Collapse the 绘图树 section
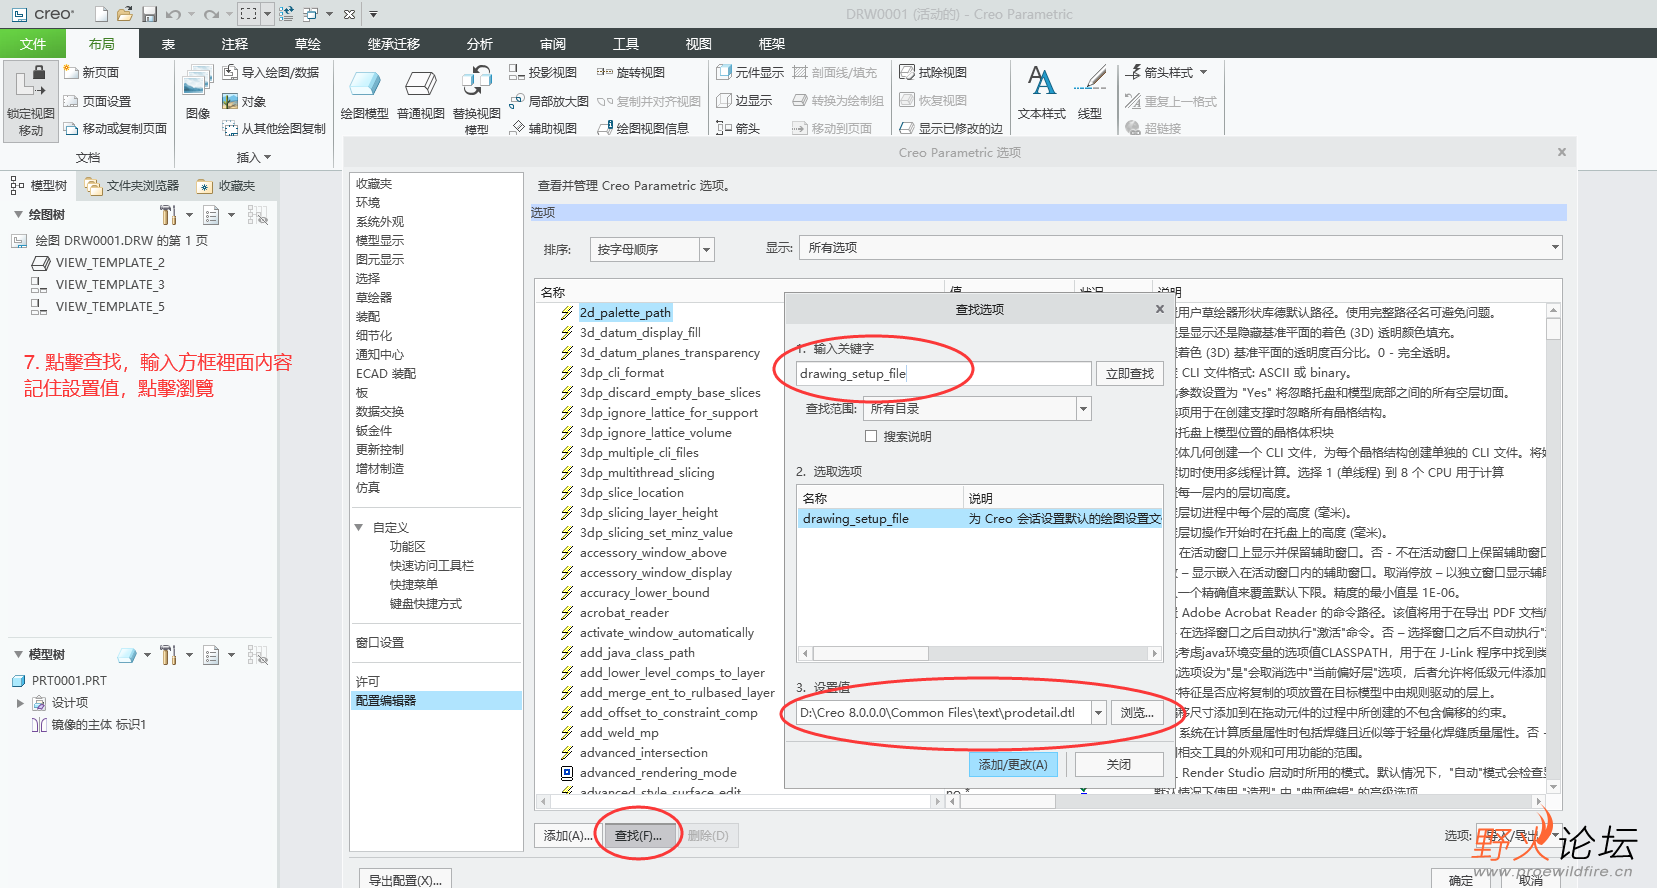The height and width of the screenshot is (888, 1657). (18, 215)
